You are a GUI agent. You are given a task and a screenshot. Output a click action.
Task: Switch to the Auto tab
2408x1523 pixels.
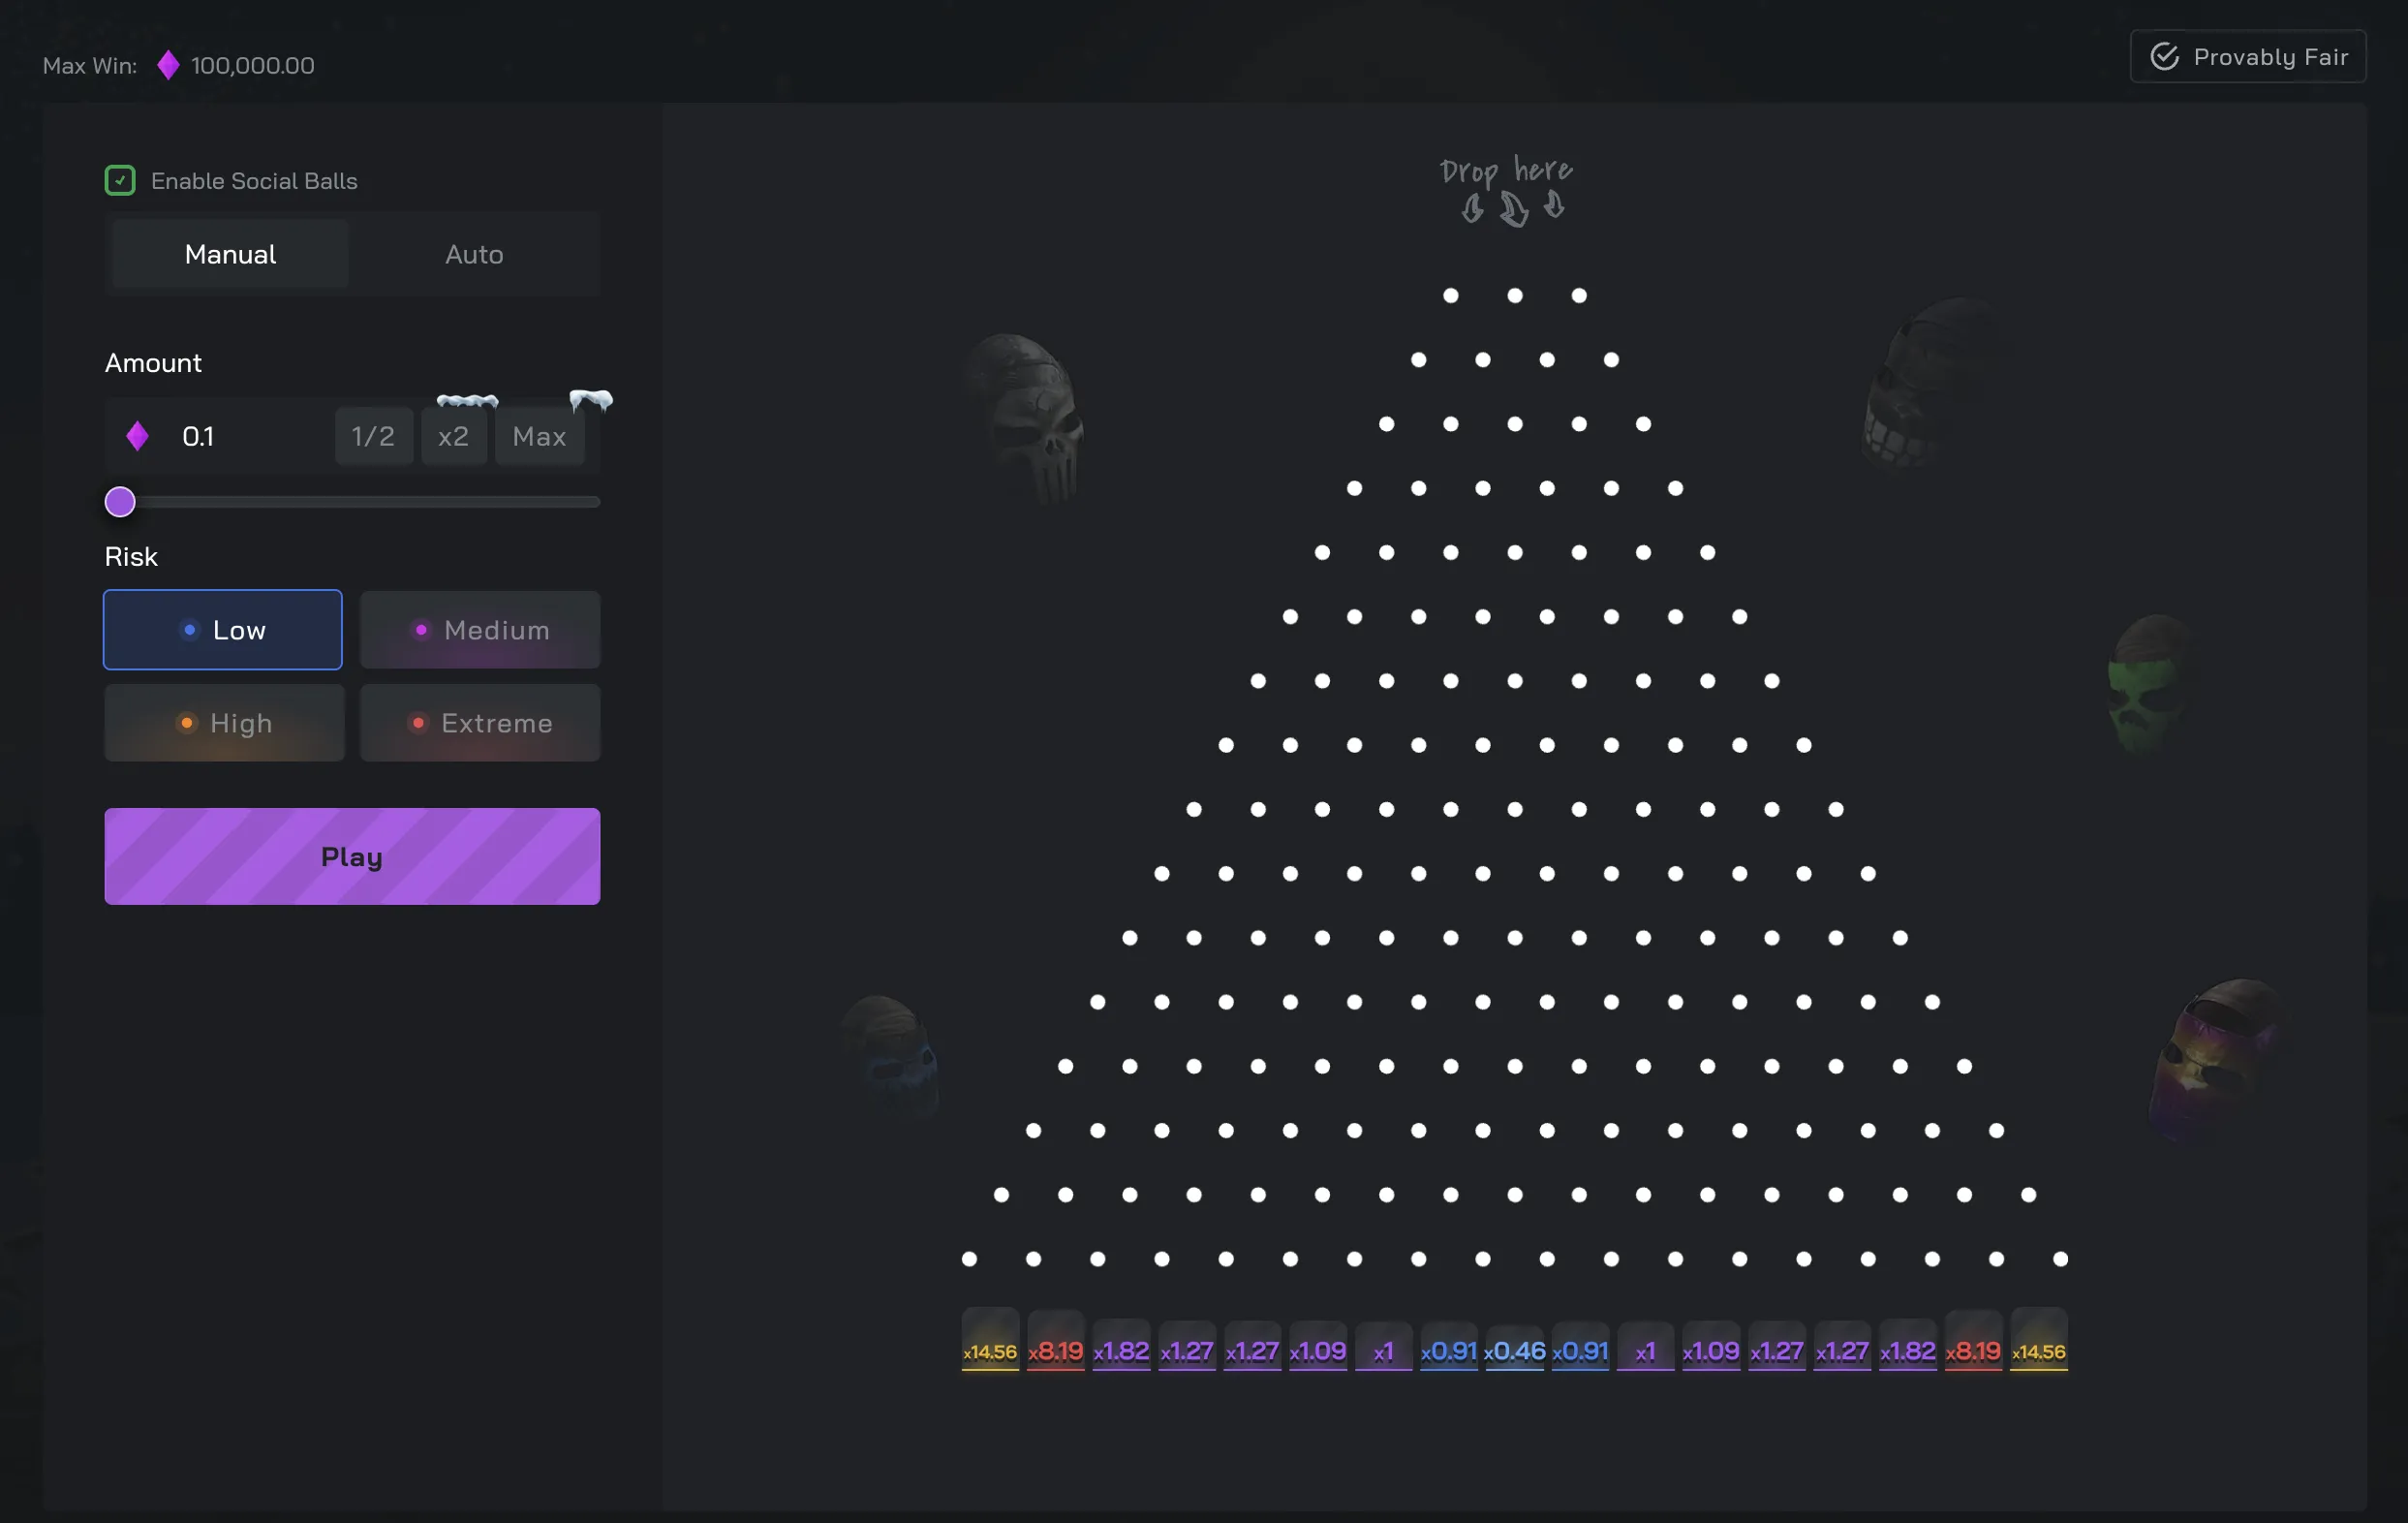pos(474,254)
